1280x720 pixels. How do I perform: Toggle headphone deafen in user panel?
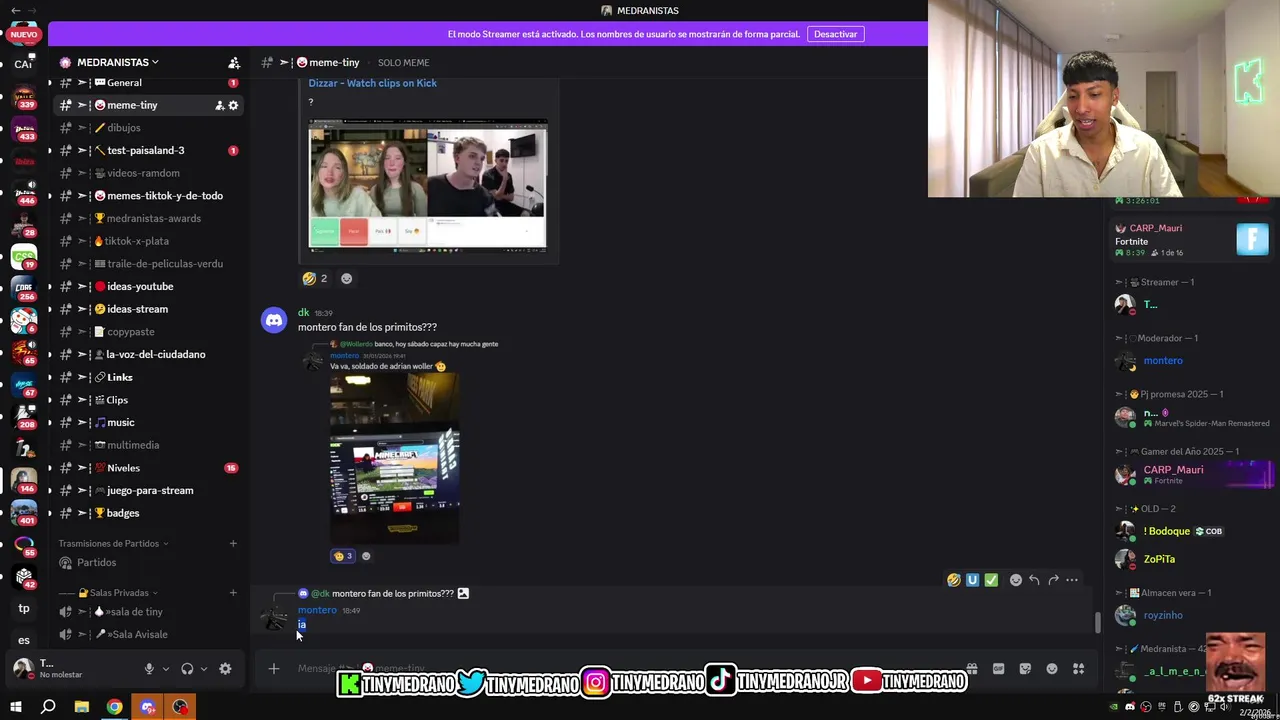point(187,669)
